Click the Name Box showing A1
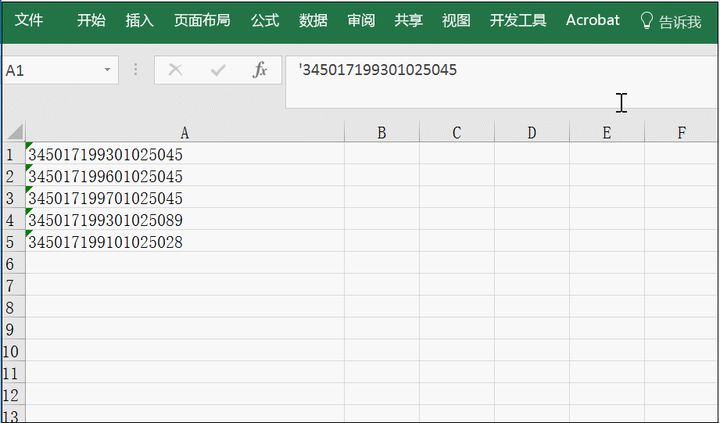This screenshot has height=423, width=720. (x=50, y=71)
